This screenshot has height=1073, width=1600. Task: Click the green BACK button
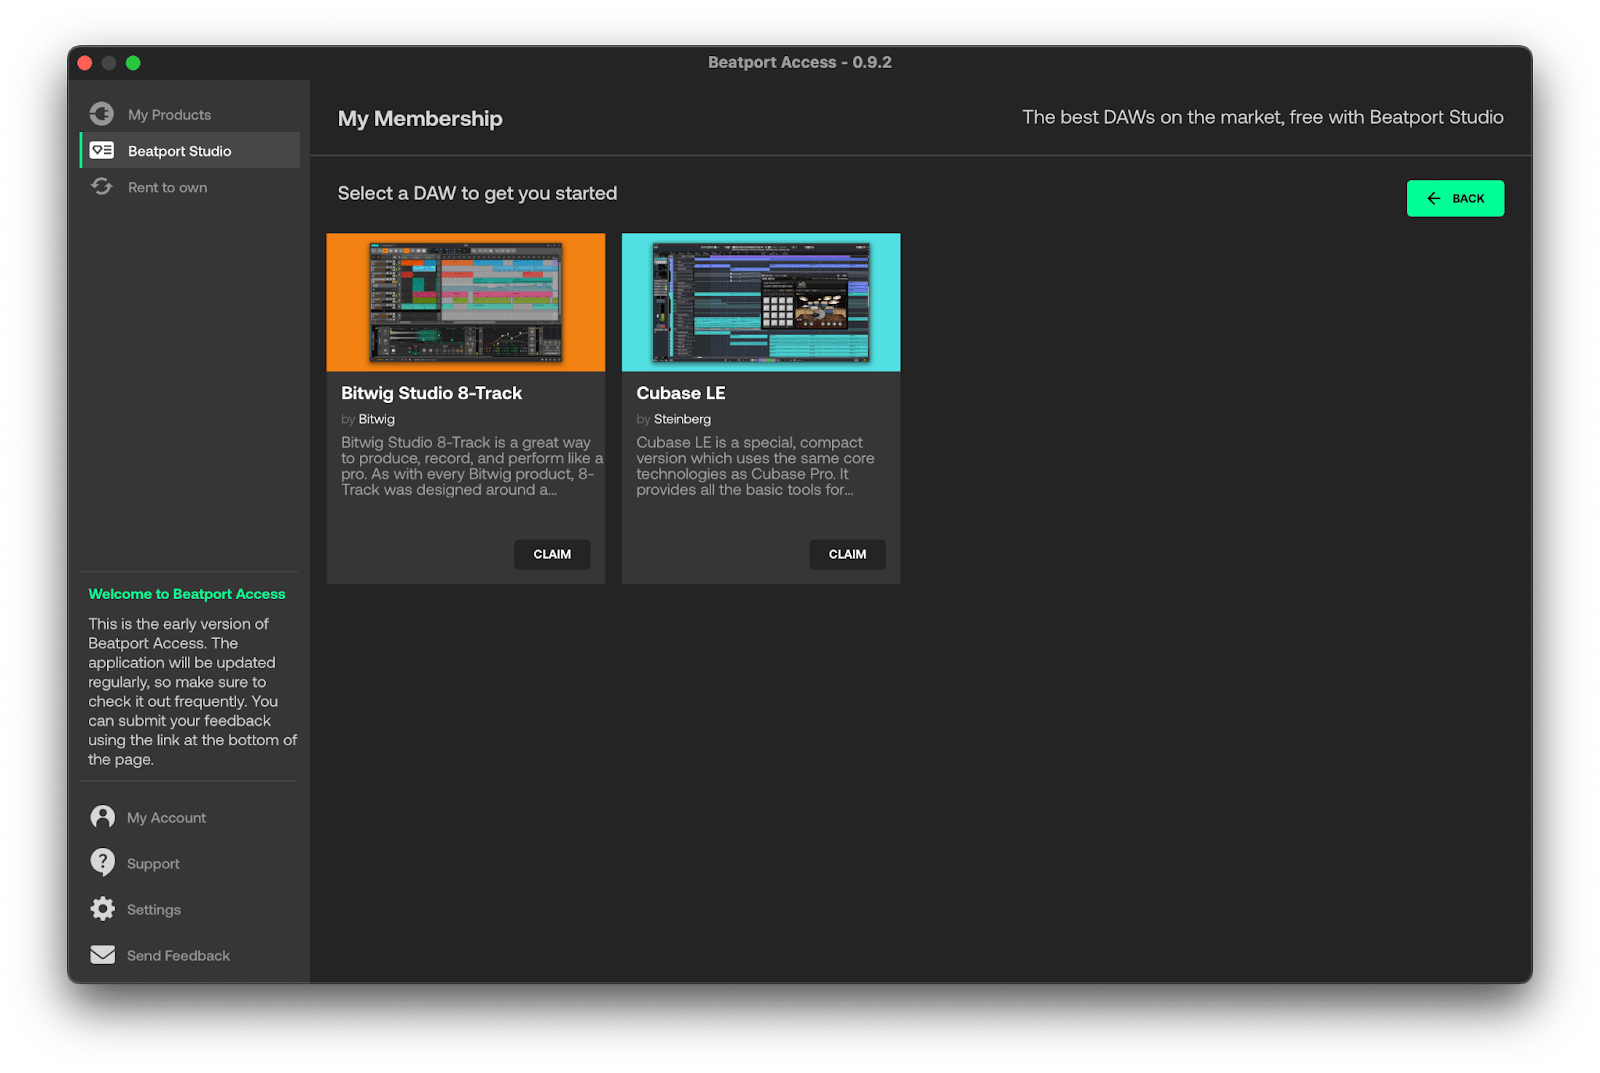(x=1455, y=198)
